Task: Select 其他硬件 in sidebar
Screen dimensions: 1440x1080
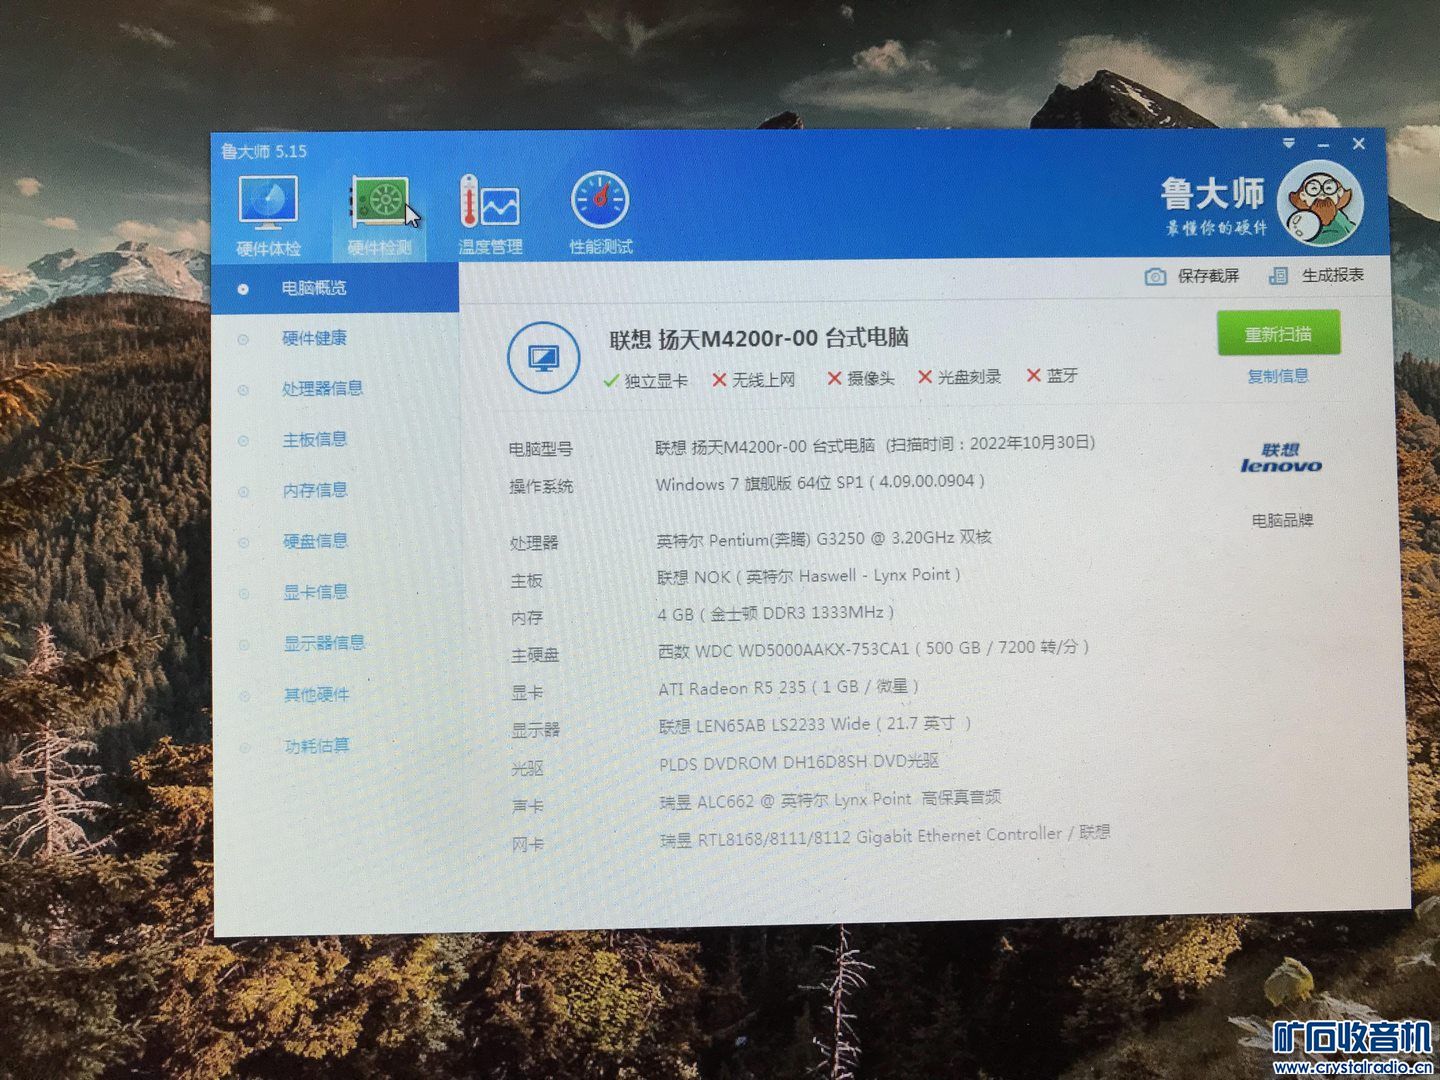Action: 316,694
